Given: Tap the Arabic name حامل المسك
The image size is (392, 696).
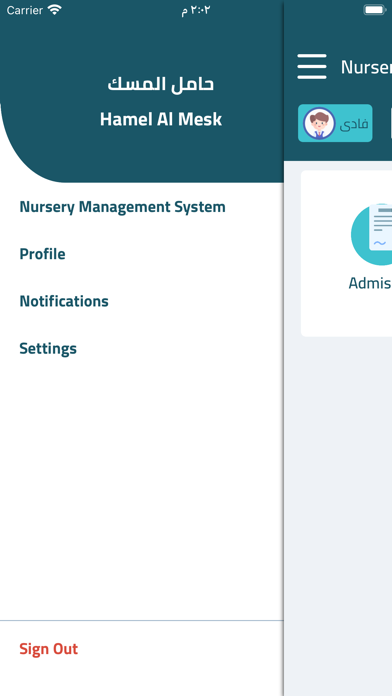Looking at the screenshot, I should (x=161, y=84).
